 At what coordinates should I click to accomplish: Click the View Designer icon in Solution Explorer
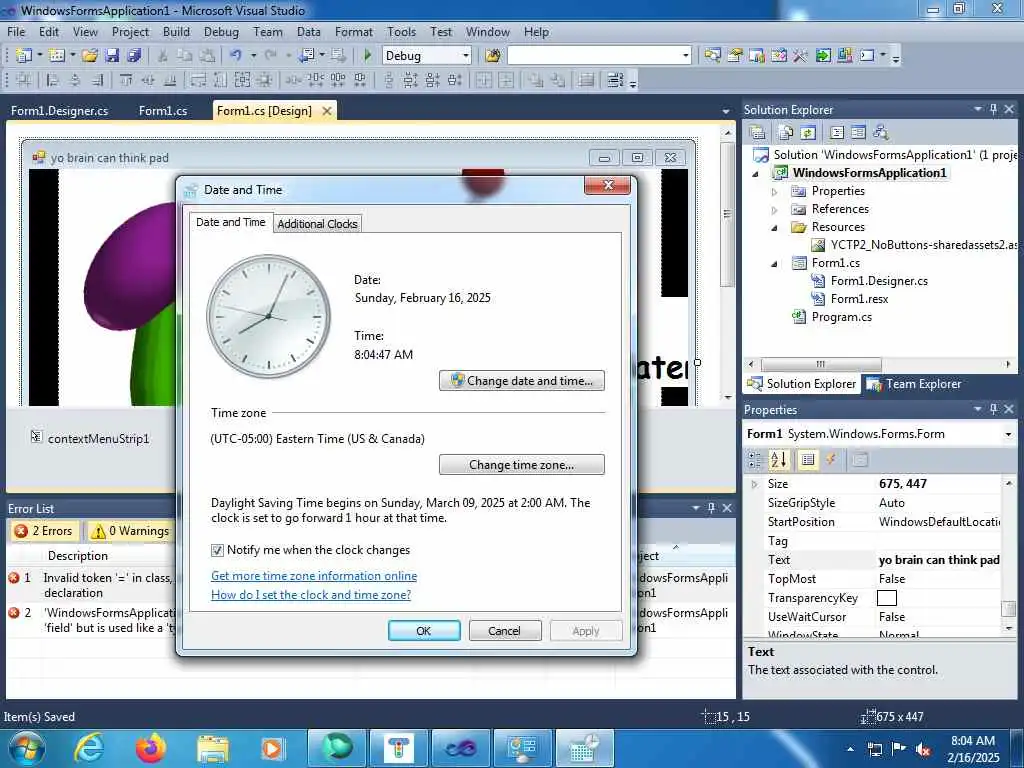(858, 133)
